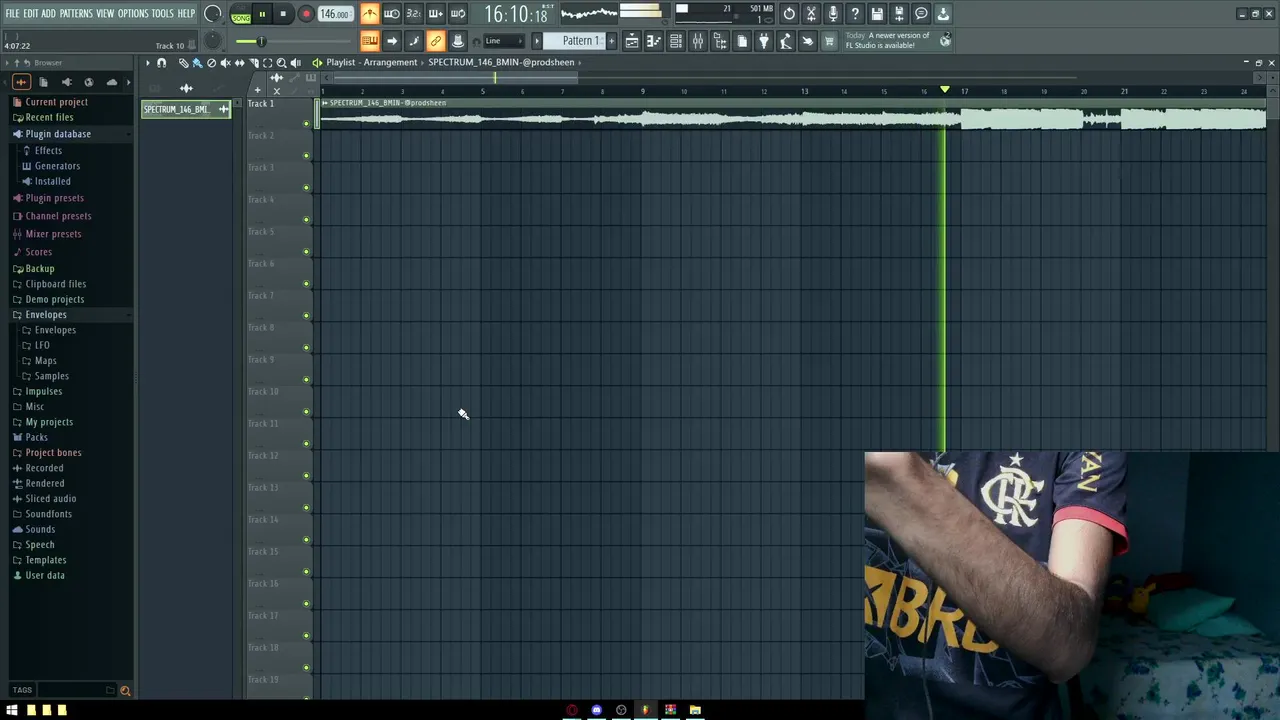Image resolution: width=1280 pixels, height=720 pixels.
Task: Open the Channel rack view icon
Action: coord(676,41)
